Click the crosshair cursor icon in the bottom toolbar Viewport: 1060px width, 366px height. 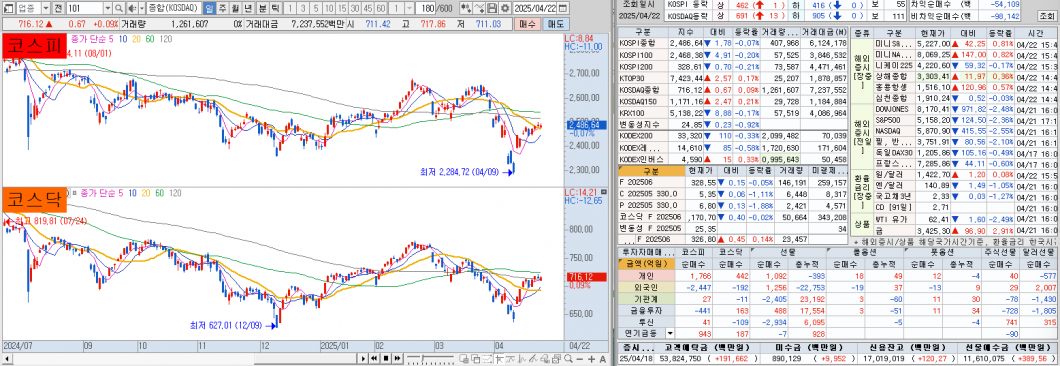click(x=499, y=359)
